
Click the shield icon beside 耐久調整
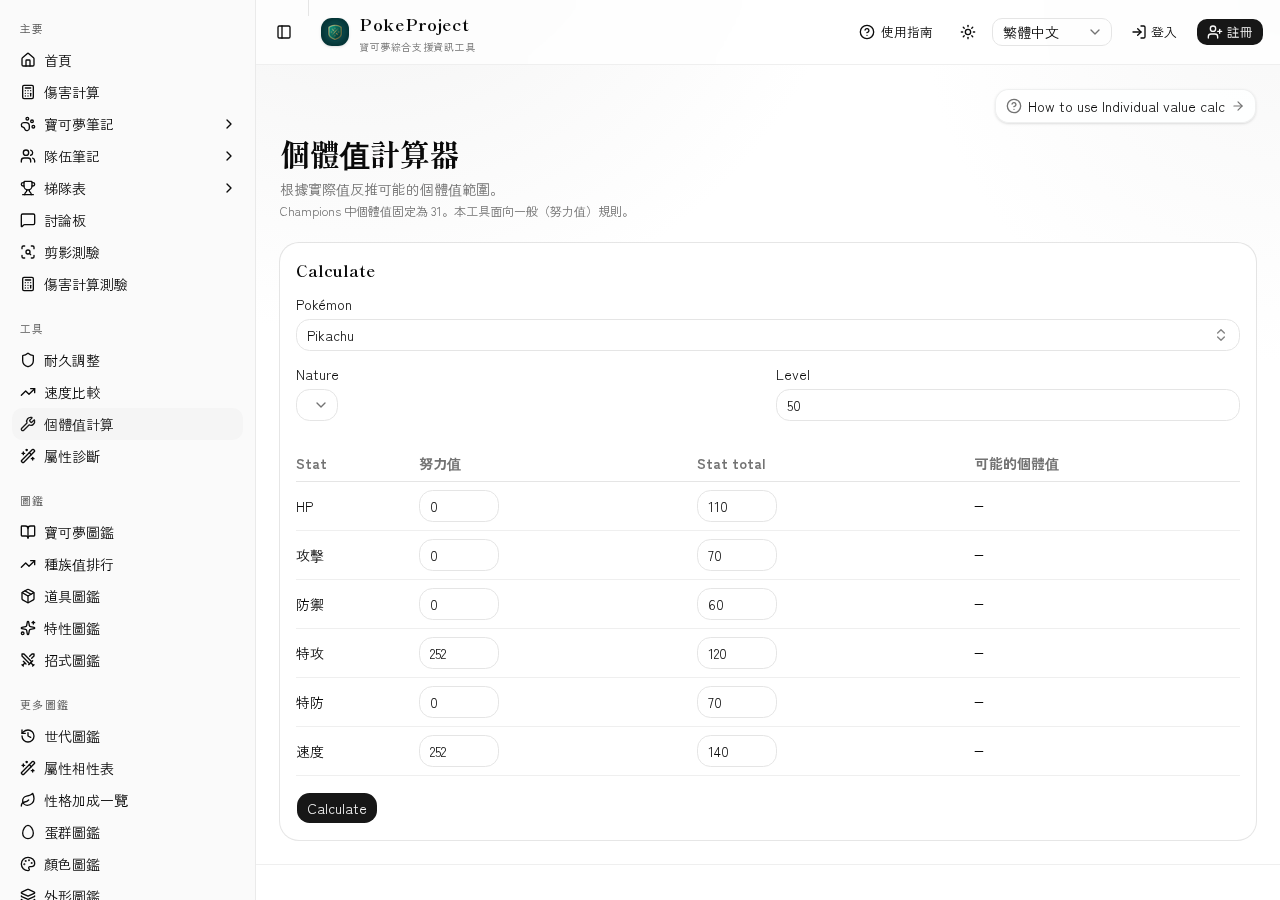click(x=28, y=360)
